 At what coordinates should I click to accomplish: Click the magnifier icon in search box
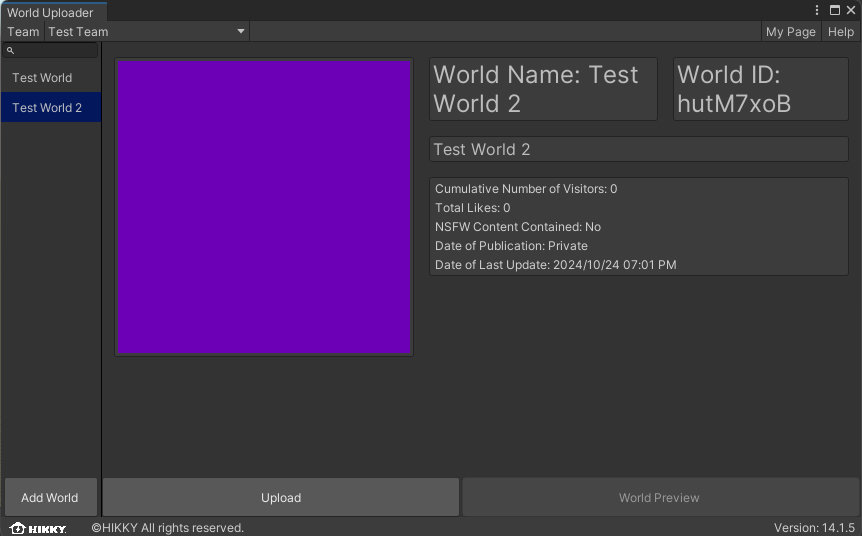[x=10, y=50]
